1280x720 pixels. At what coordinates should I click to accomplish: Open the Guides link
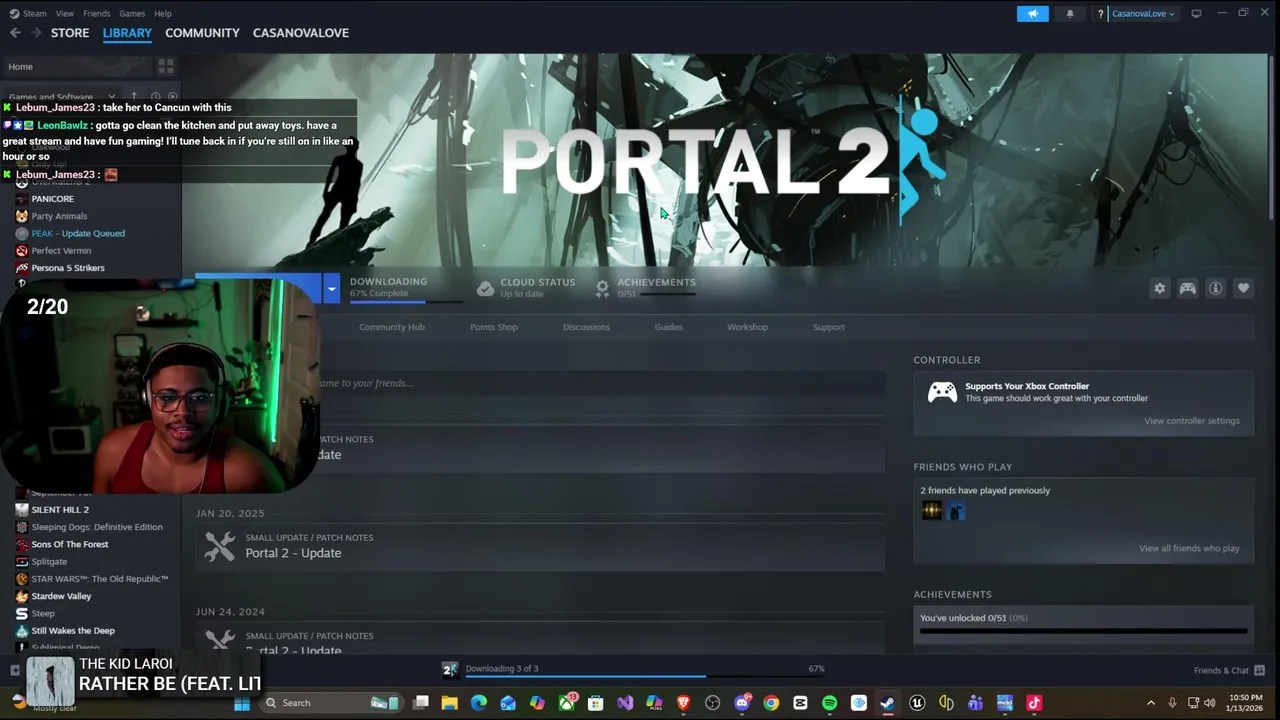click(668, 327)
